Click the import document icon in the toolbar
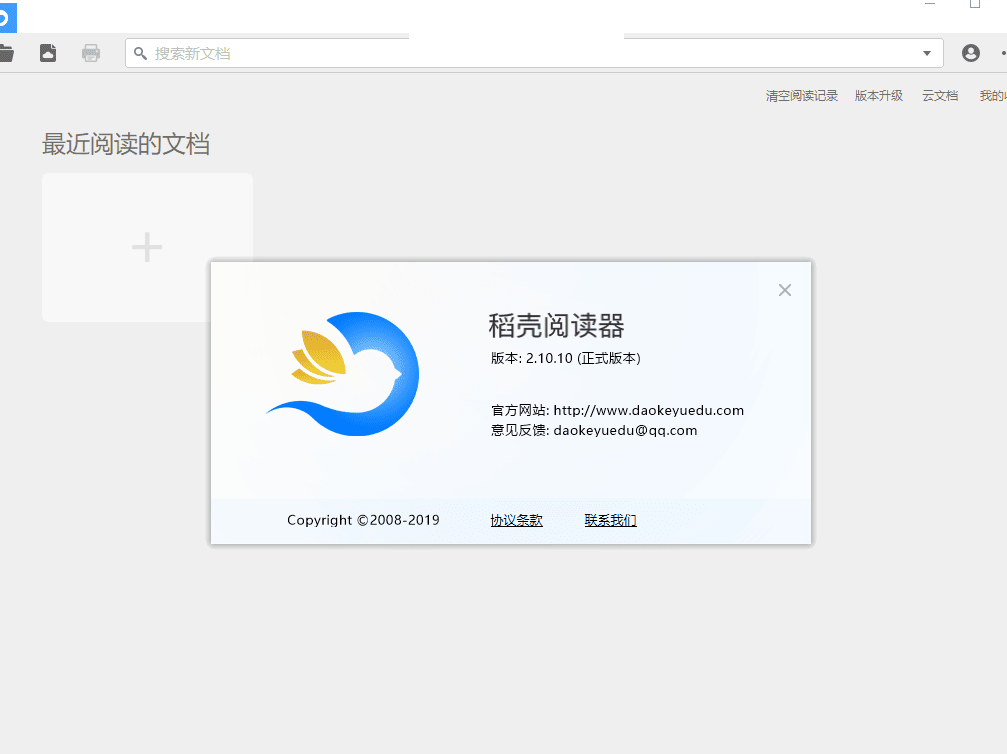 (x=47, y=53)
